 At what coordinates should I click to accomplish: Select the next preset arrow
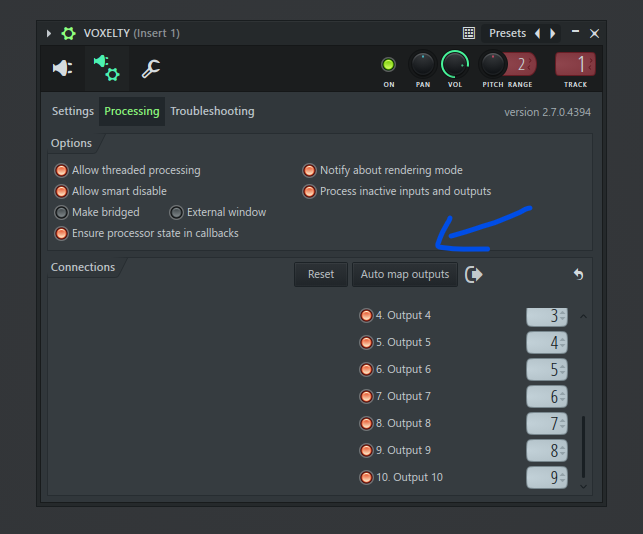pos(552,33)
